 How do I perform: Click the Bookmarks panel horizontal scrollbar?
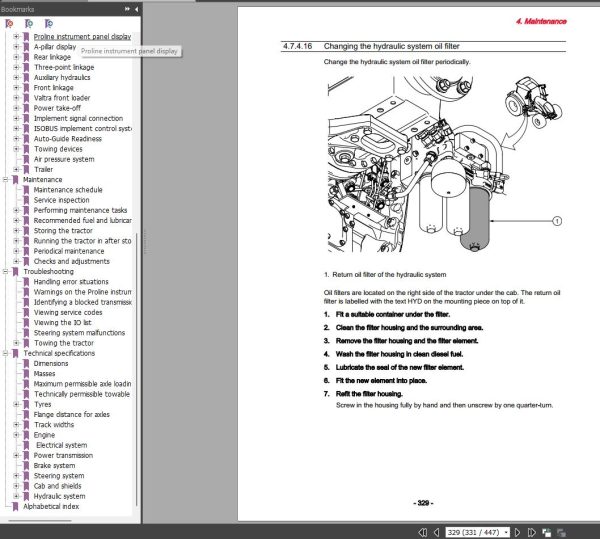[40, 520]
